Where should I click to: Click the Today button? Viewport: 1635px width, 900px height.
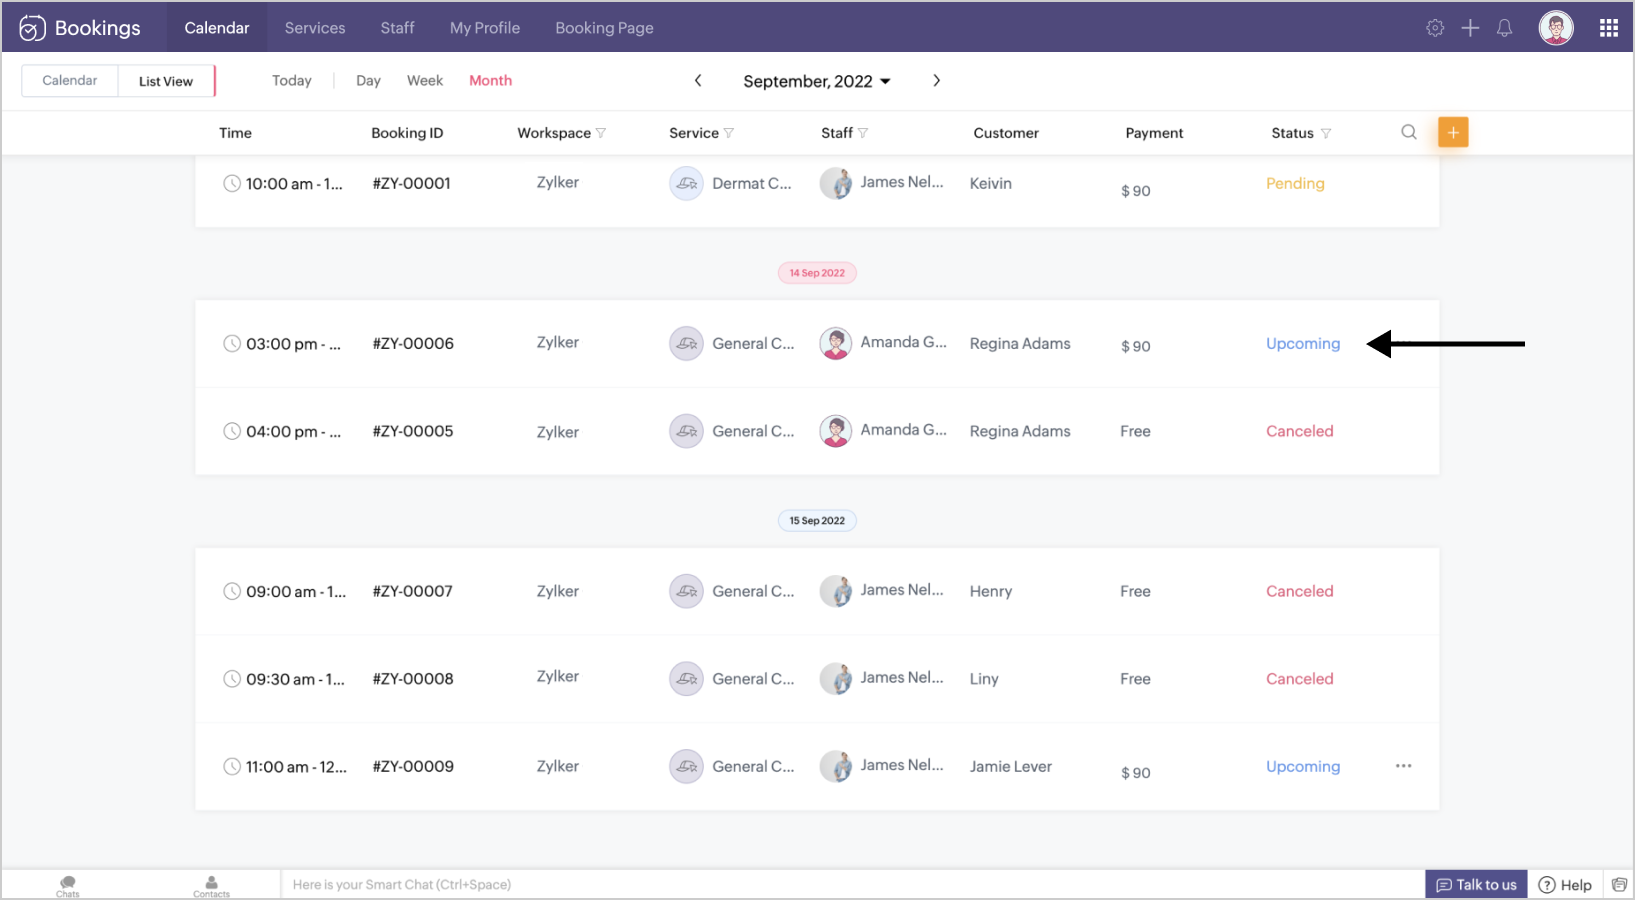point(292,81)
